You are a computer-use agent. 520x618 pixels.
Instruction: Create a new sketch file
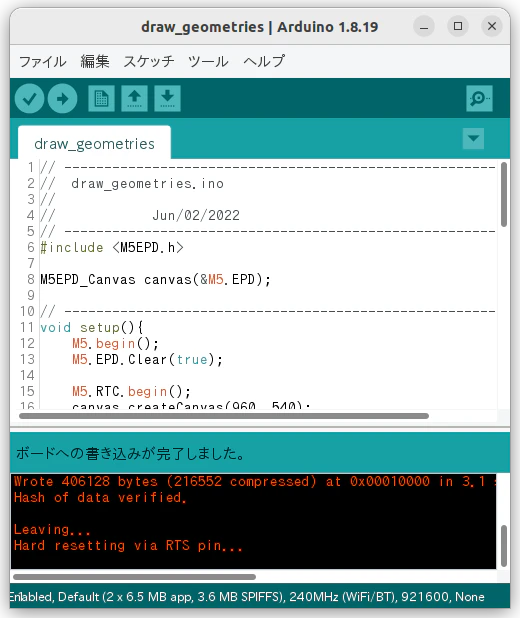pyautogui.click(x=101, y=99)
